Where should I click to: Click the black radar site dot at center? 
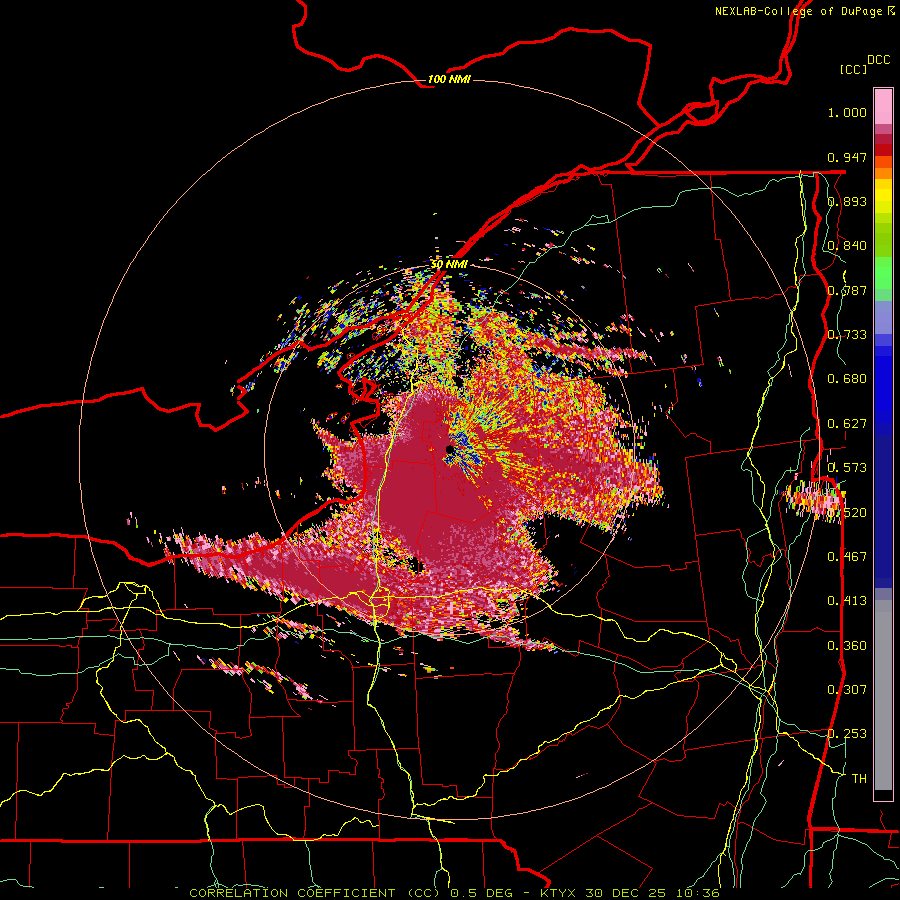click(449, 449)
